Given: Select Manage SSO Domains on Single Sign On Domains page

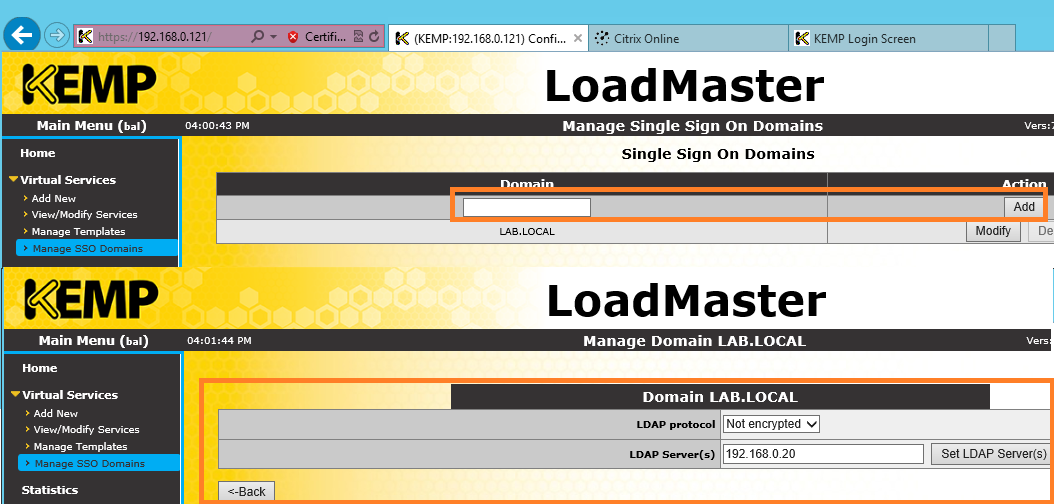Looking at the screenshot, I should pyautogui.click(x=97, y=249).
